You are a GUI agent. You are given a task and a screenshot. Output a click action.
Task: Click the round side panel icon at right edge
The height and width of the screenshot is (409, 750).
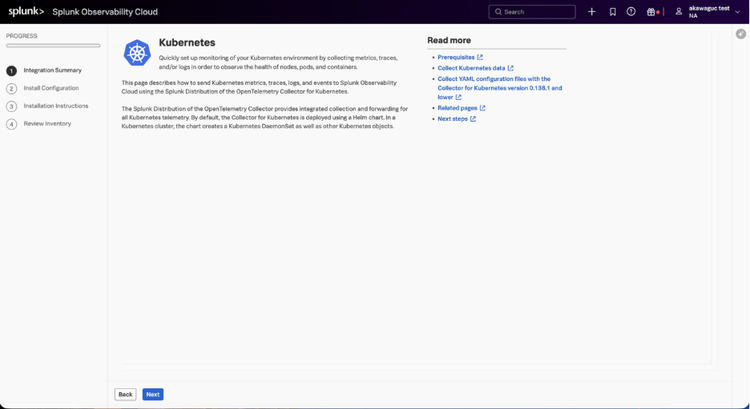[x=740, y=34]
